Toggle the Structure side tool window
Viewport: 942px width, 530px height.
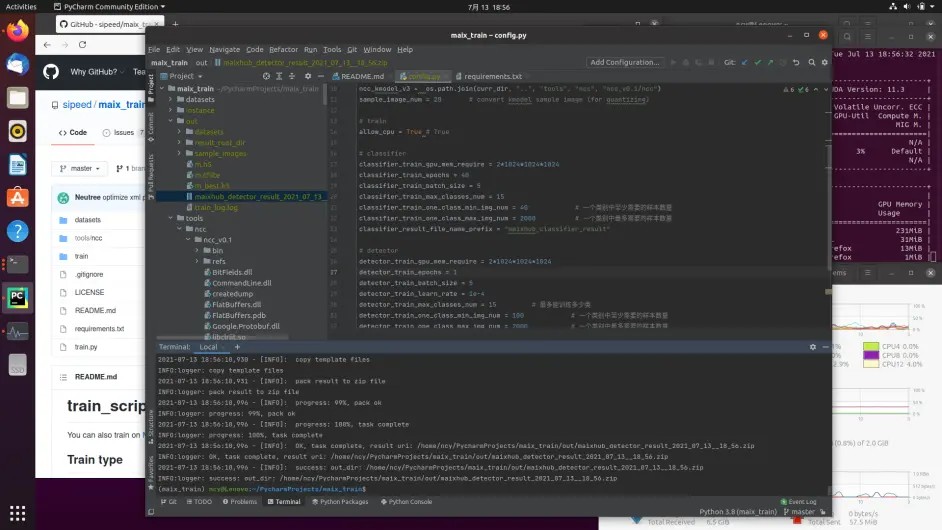[151, 427]
